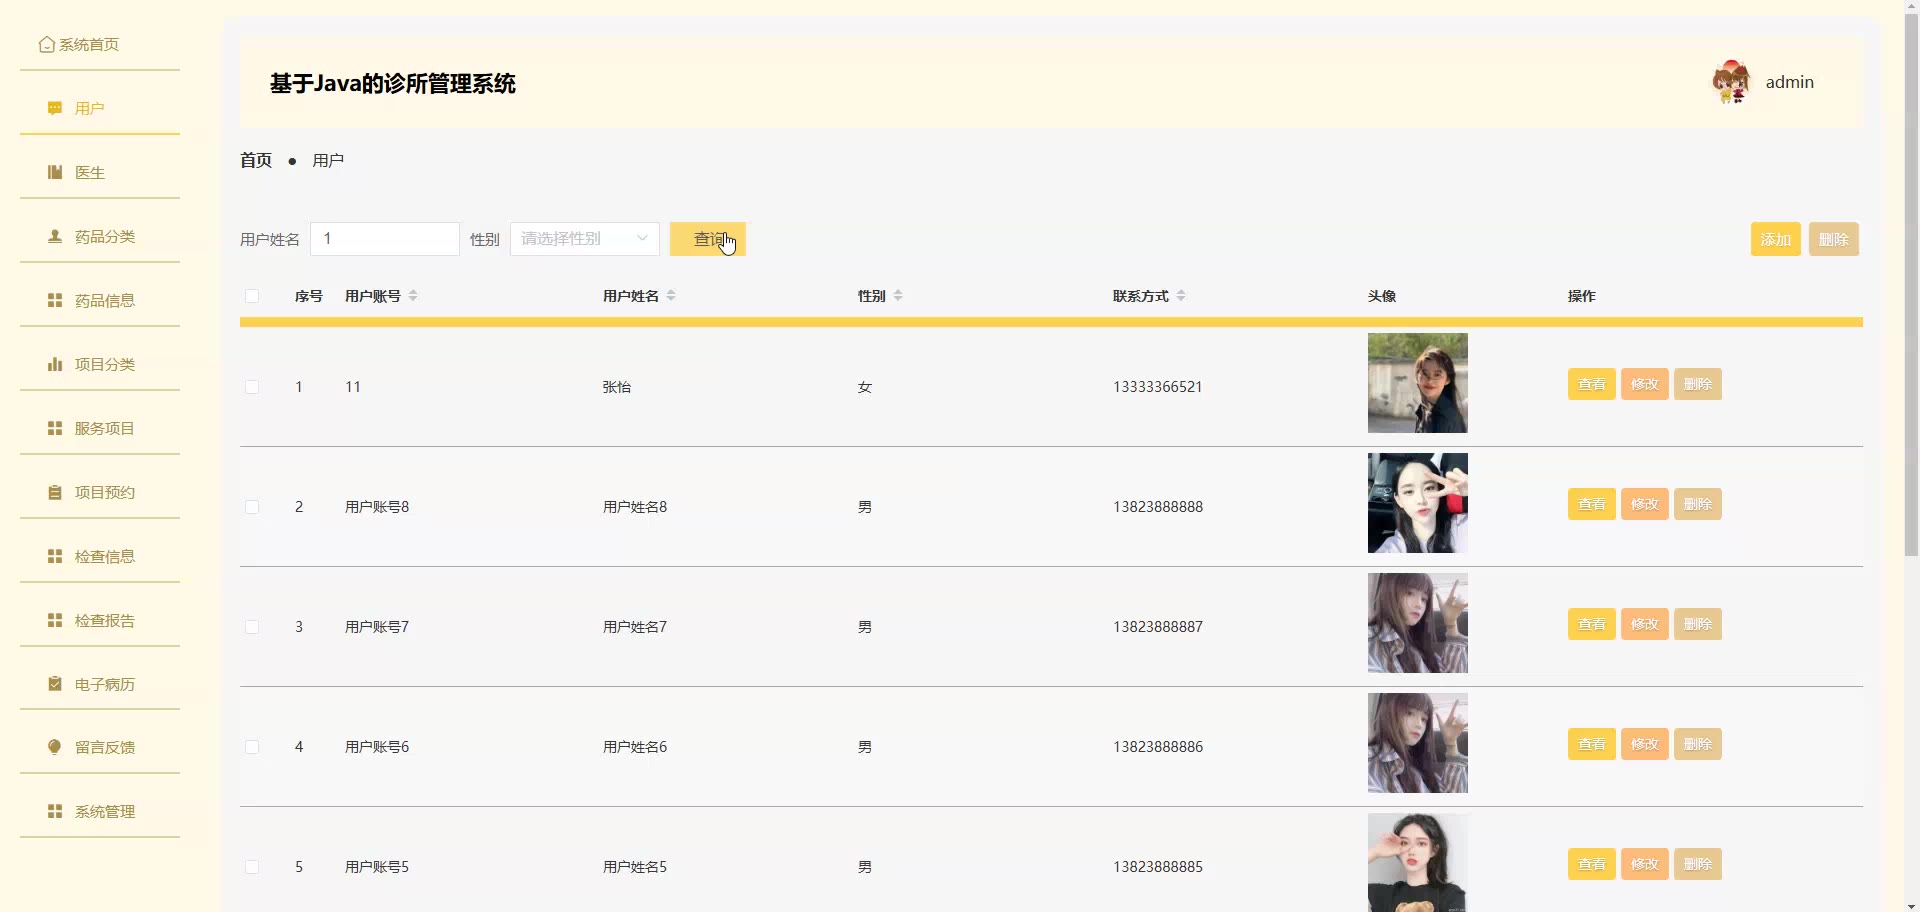Edit the 用户账号8 row
The width and height of the screenshot is (1920, 912).
[1645, 504]
